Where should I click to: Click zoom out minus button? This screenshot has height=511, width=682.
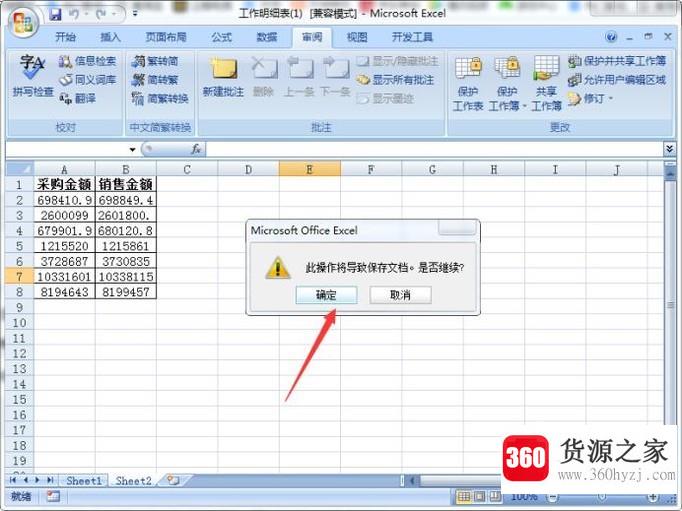pos(552,496)
